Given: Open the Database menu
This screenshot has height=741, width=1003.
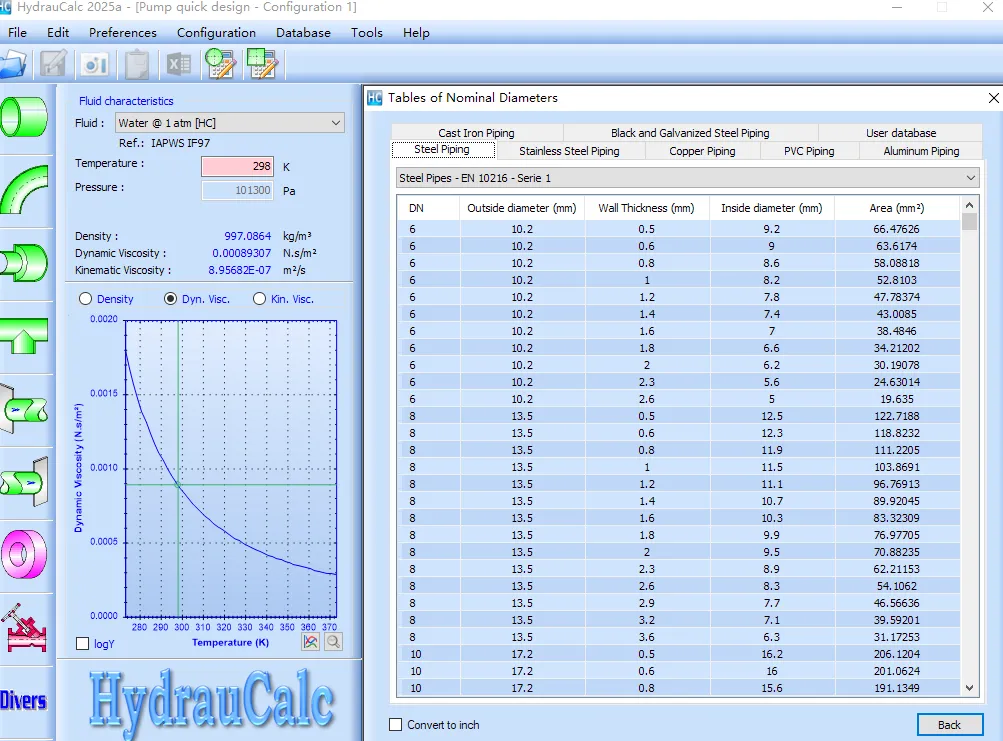Looking at the screenshot, I should tap(303, 33).
